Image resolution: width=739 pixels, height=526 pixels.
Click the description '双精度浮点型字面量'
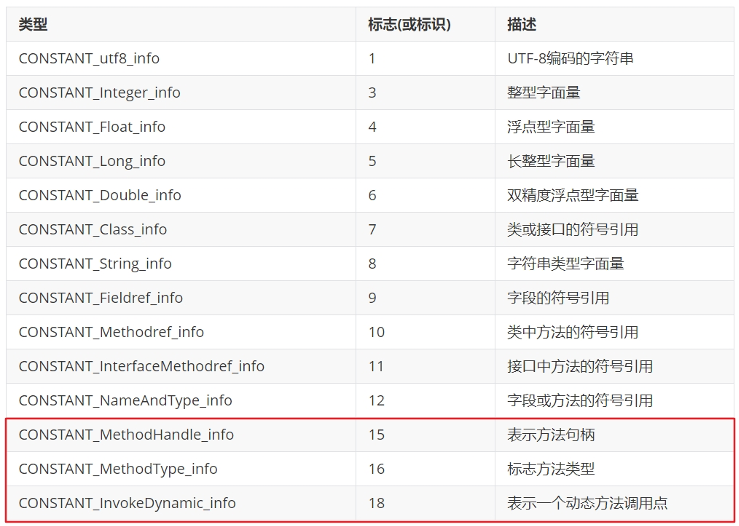573,196
